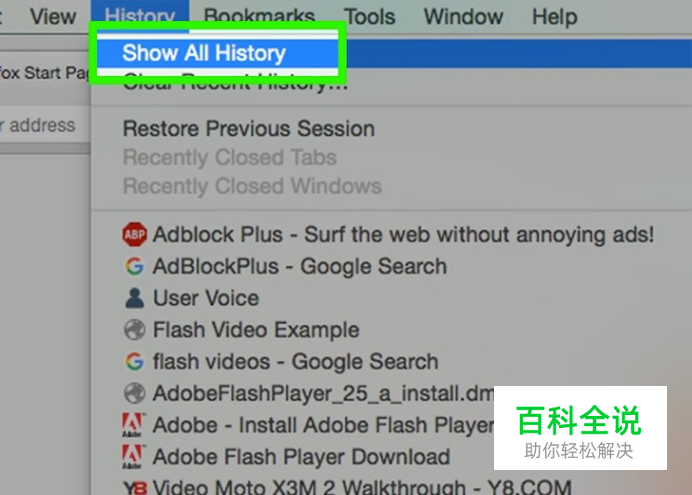Open the Bookmarks menu
Viewport: 692px width, 495px height.
click(259, 17)
